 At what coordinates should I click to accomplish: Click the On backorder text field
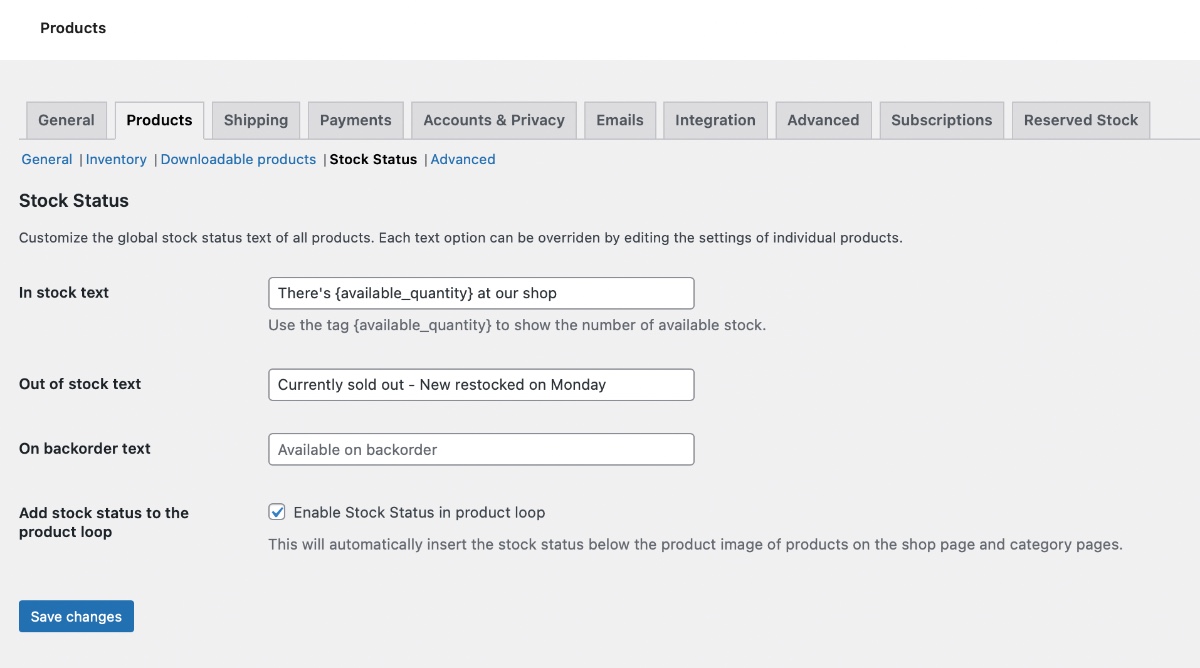point(481,449)
